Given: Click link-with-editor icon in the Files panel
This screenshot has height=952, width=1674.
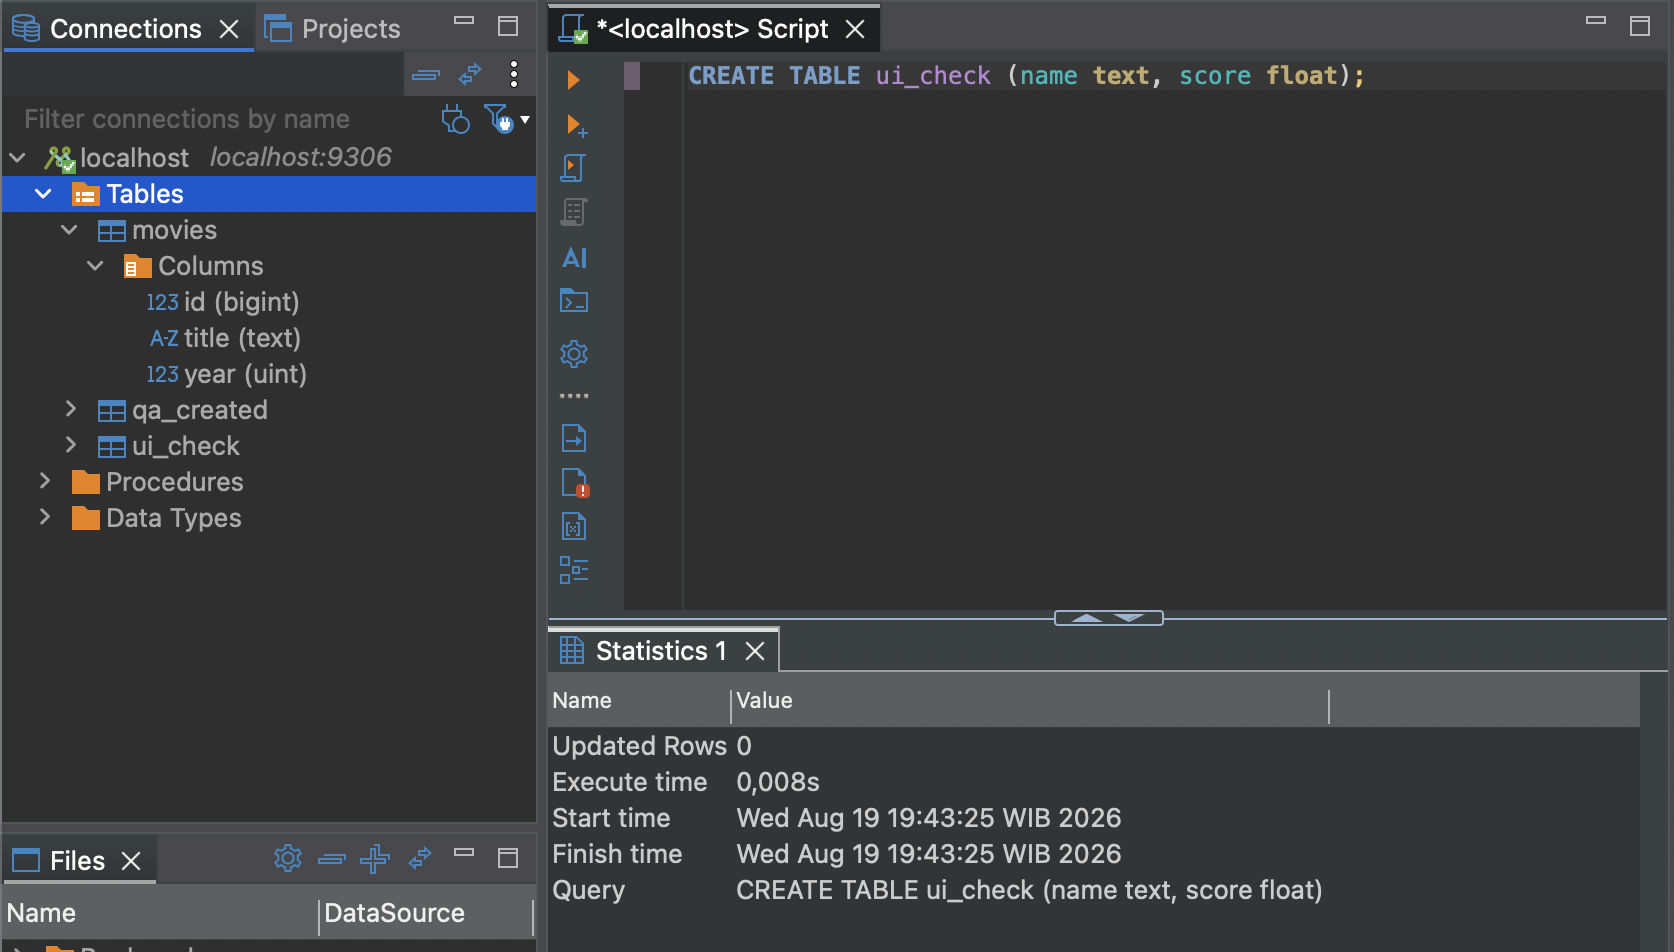Looking at the screenshot, I should [x=420, y=858].
